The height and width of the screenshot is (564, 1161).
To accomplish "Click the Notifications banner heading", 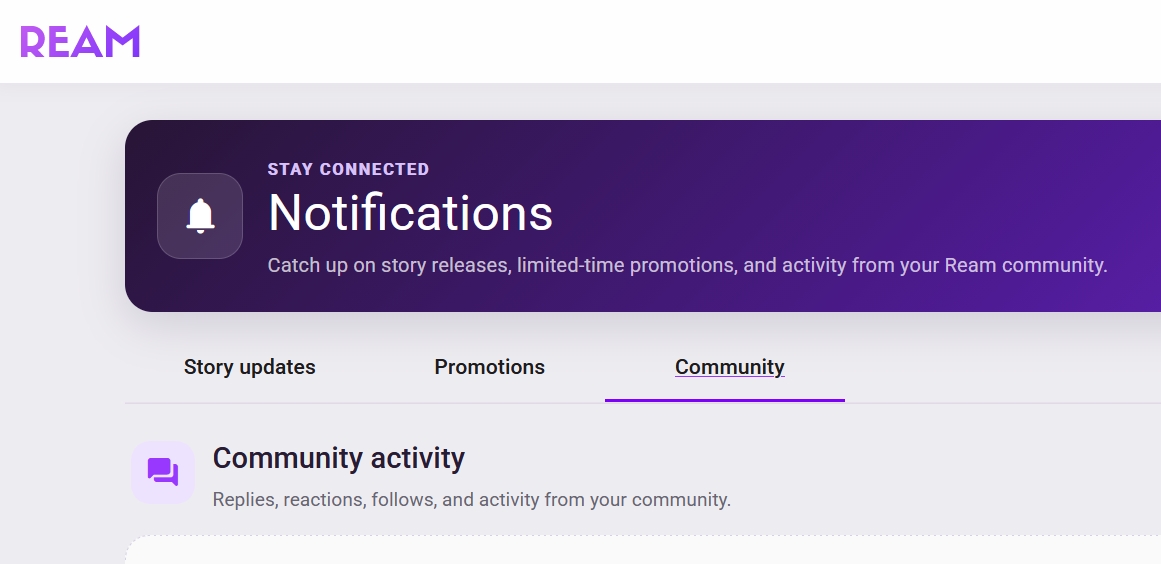I will pos(410,213).
